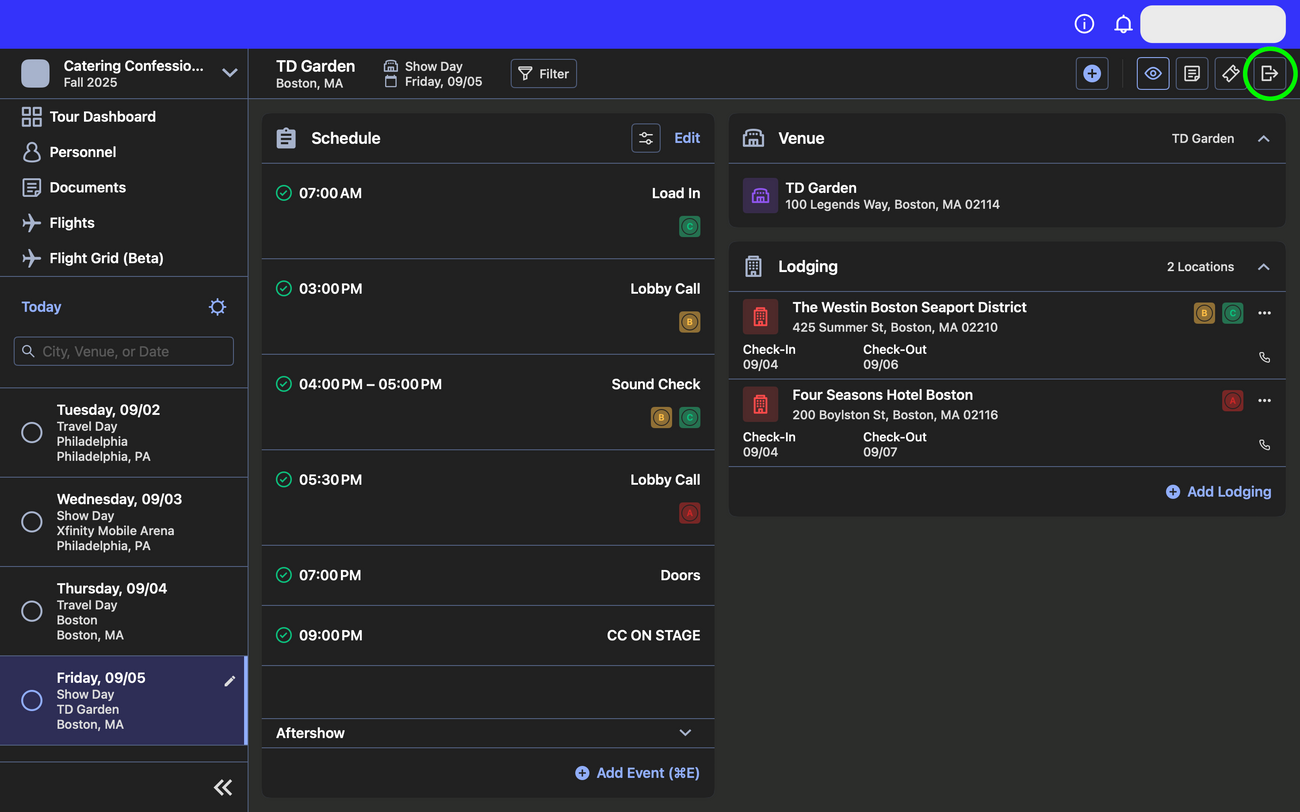Select the Tuesday 09/02 radio circle
Screen dimensions: 1300x812
[x=32, y=432]
